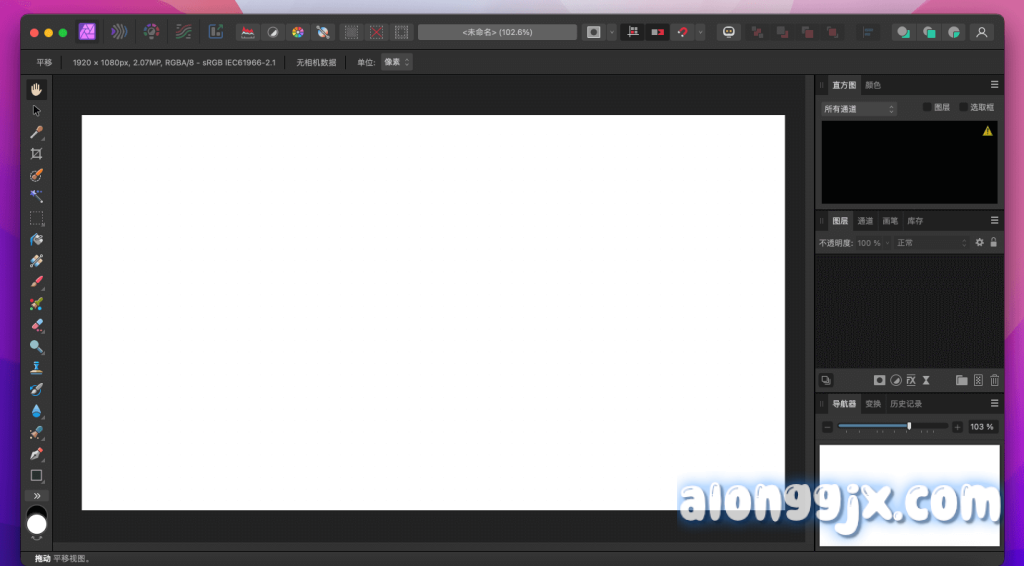Select the Move tool arrow
The height and width of the screenshot is (566, 1024).
[36, 110]
